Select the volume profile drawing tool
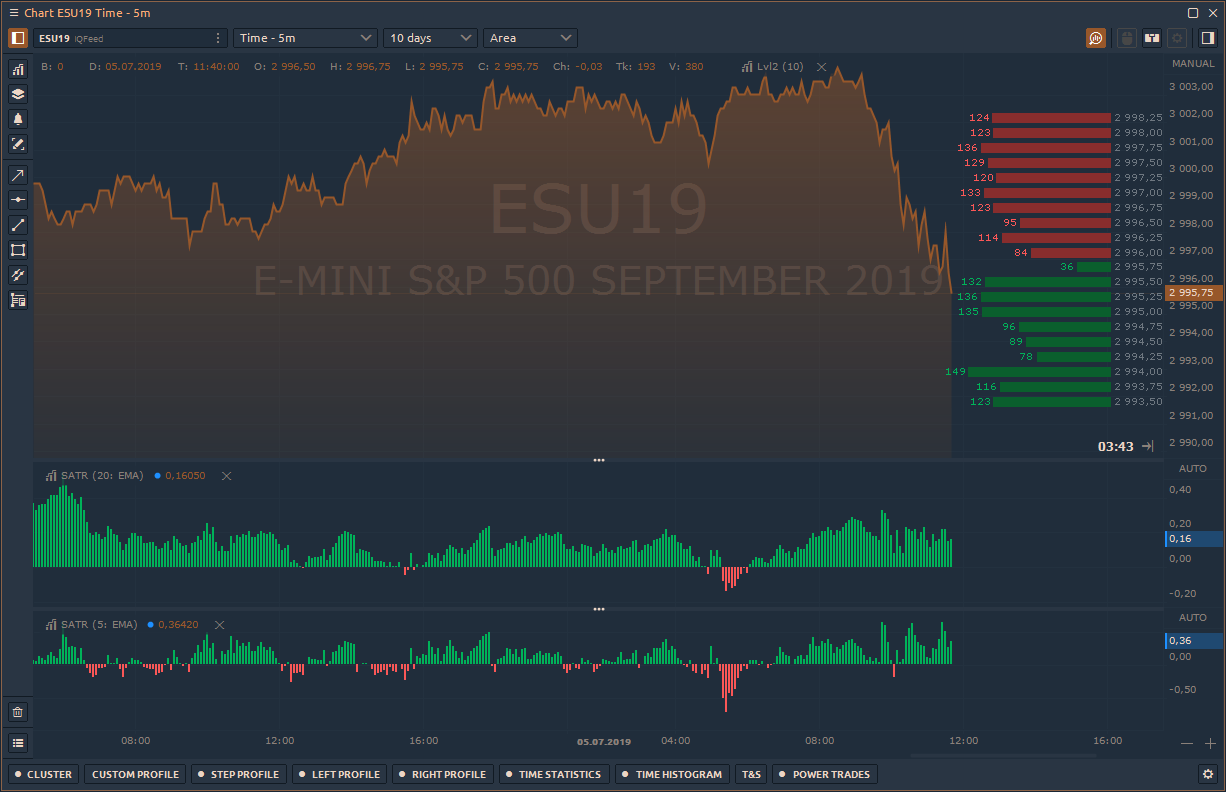The image size is (1226, 792). pos(18,300)
